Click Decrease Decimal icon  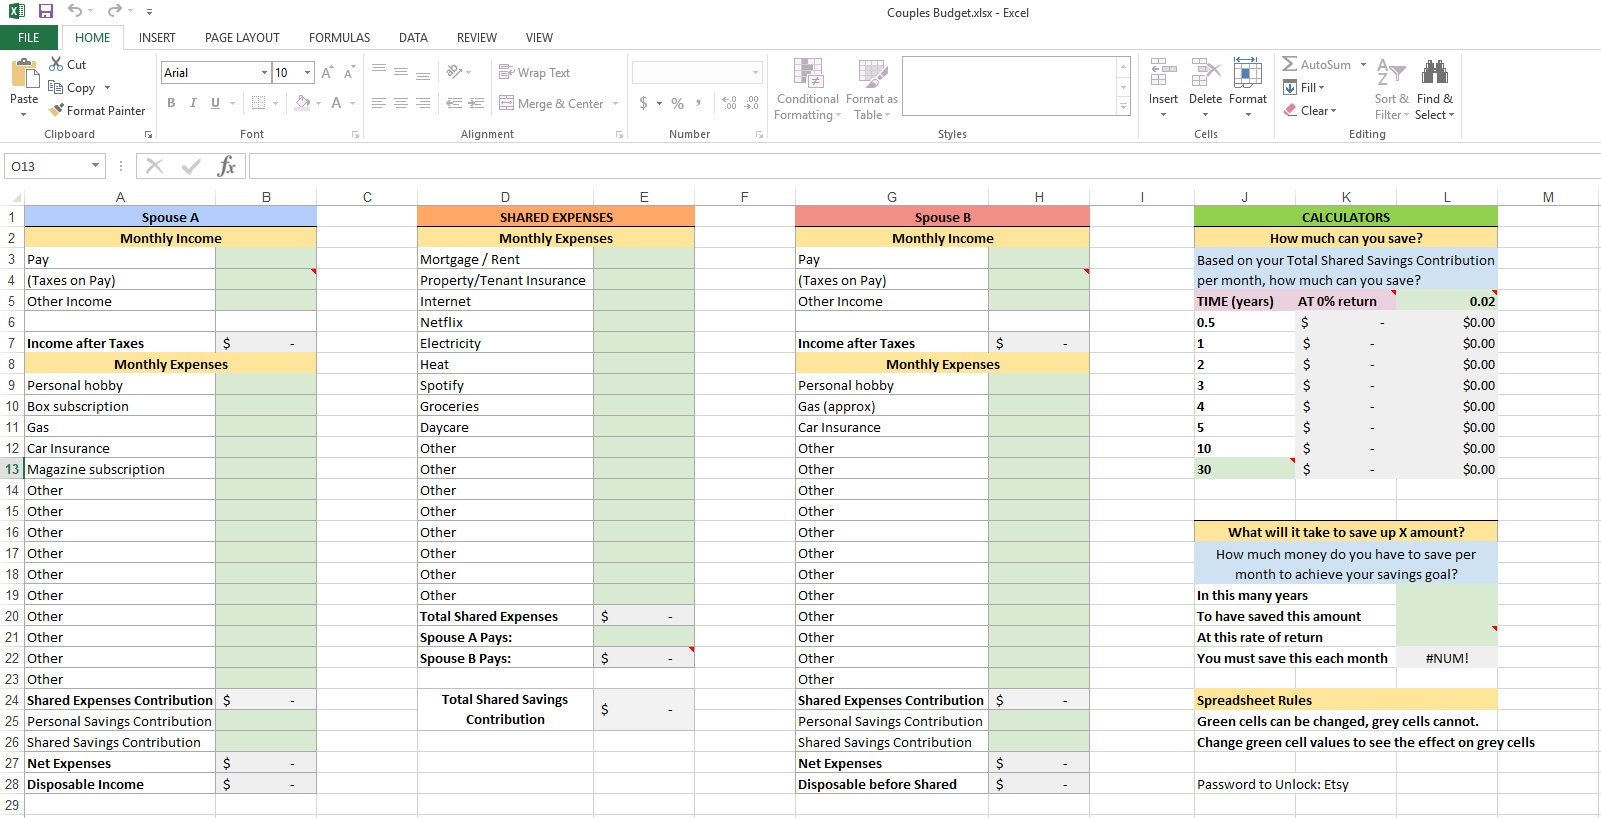point(752,103)
